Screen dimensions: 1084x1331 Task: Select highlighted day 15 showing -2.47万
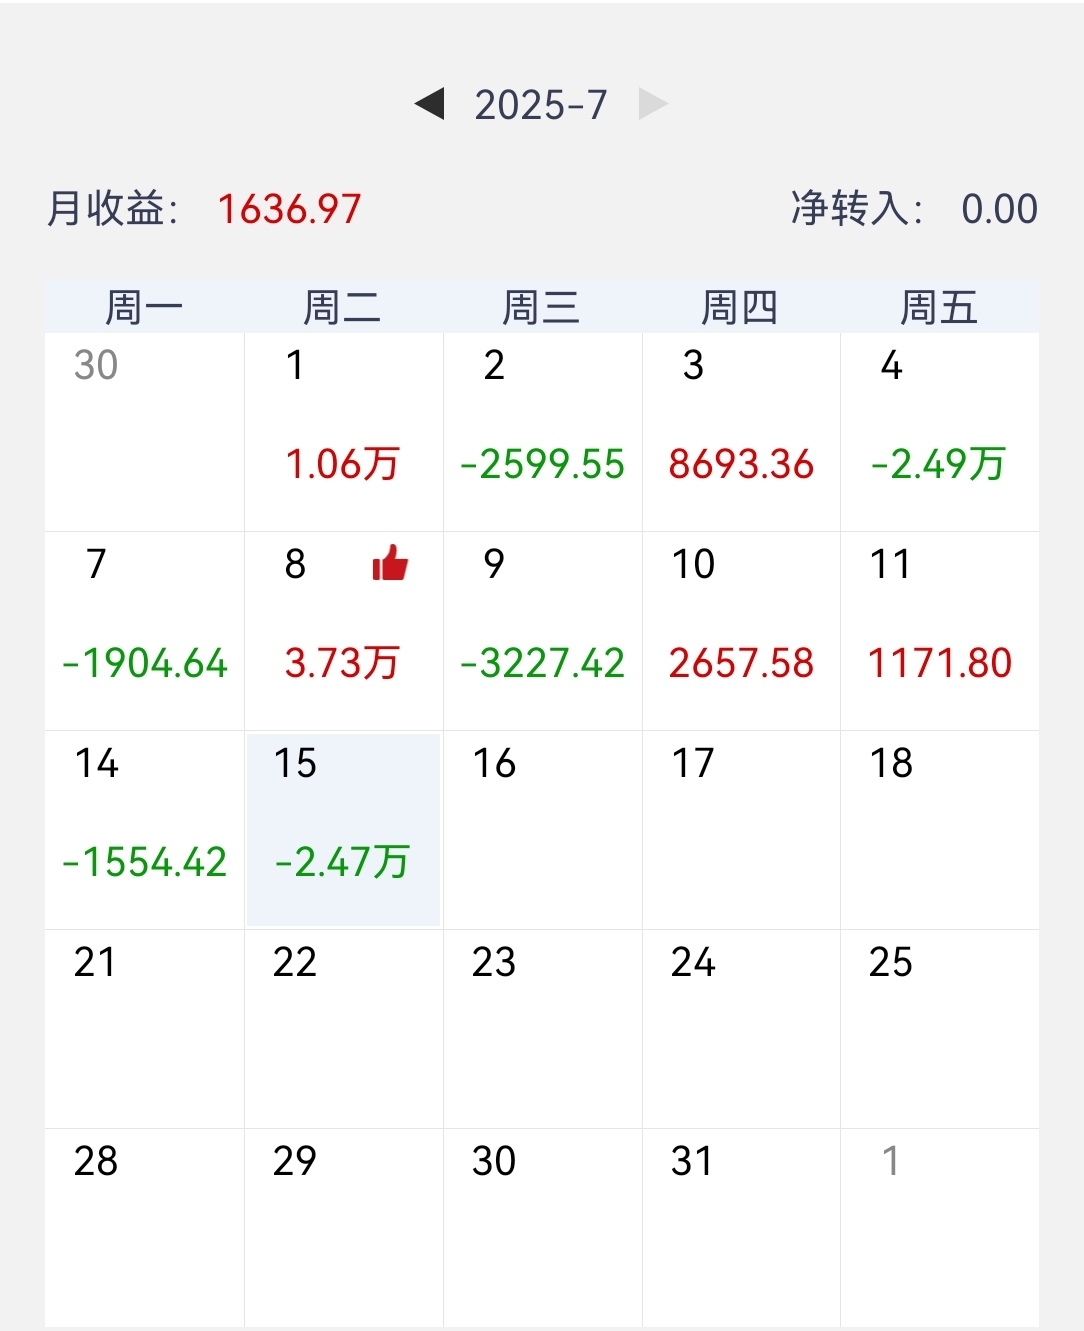(343, 830)
